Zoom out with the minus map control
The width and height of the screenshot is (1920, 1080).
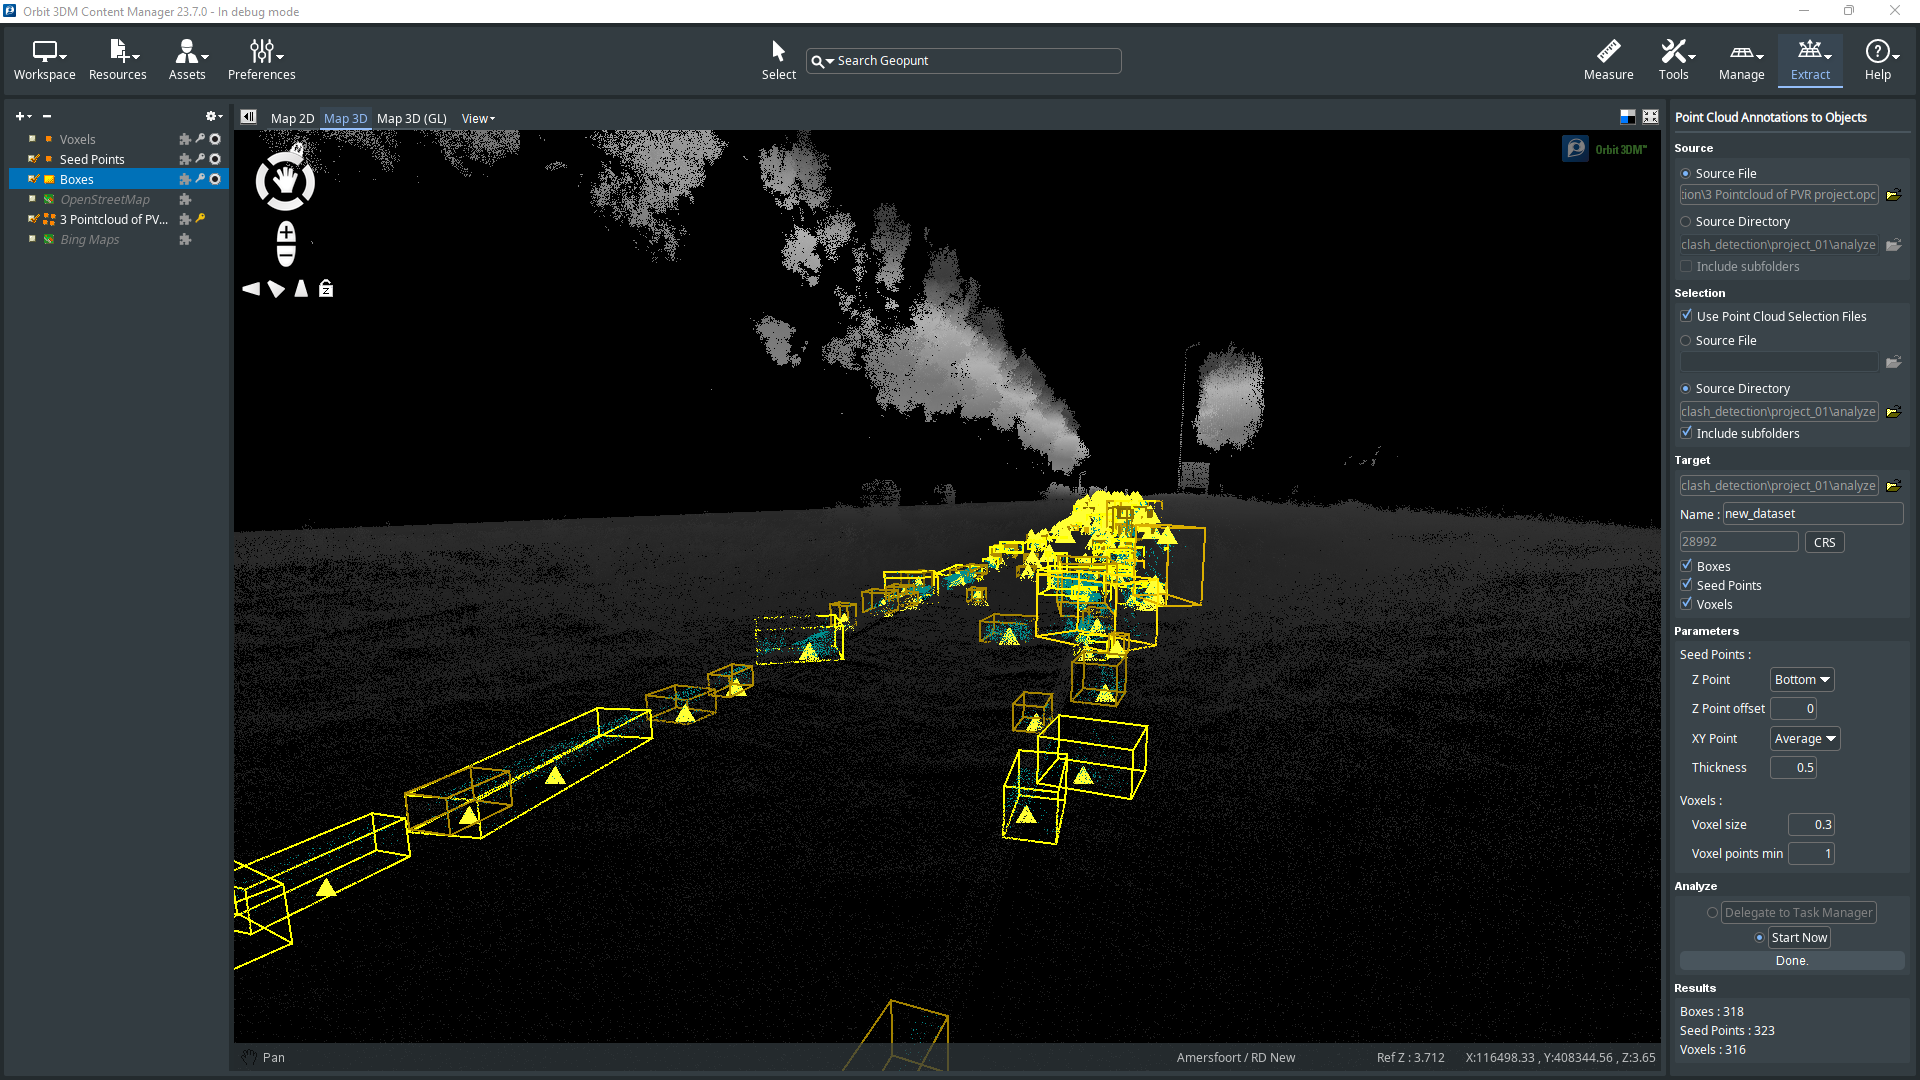(286, 256)
